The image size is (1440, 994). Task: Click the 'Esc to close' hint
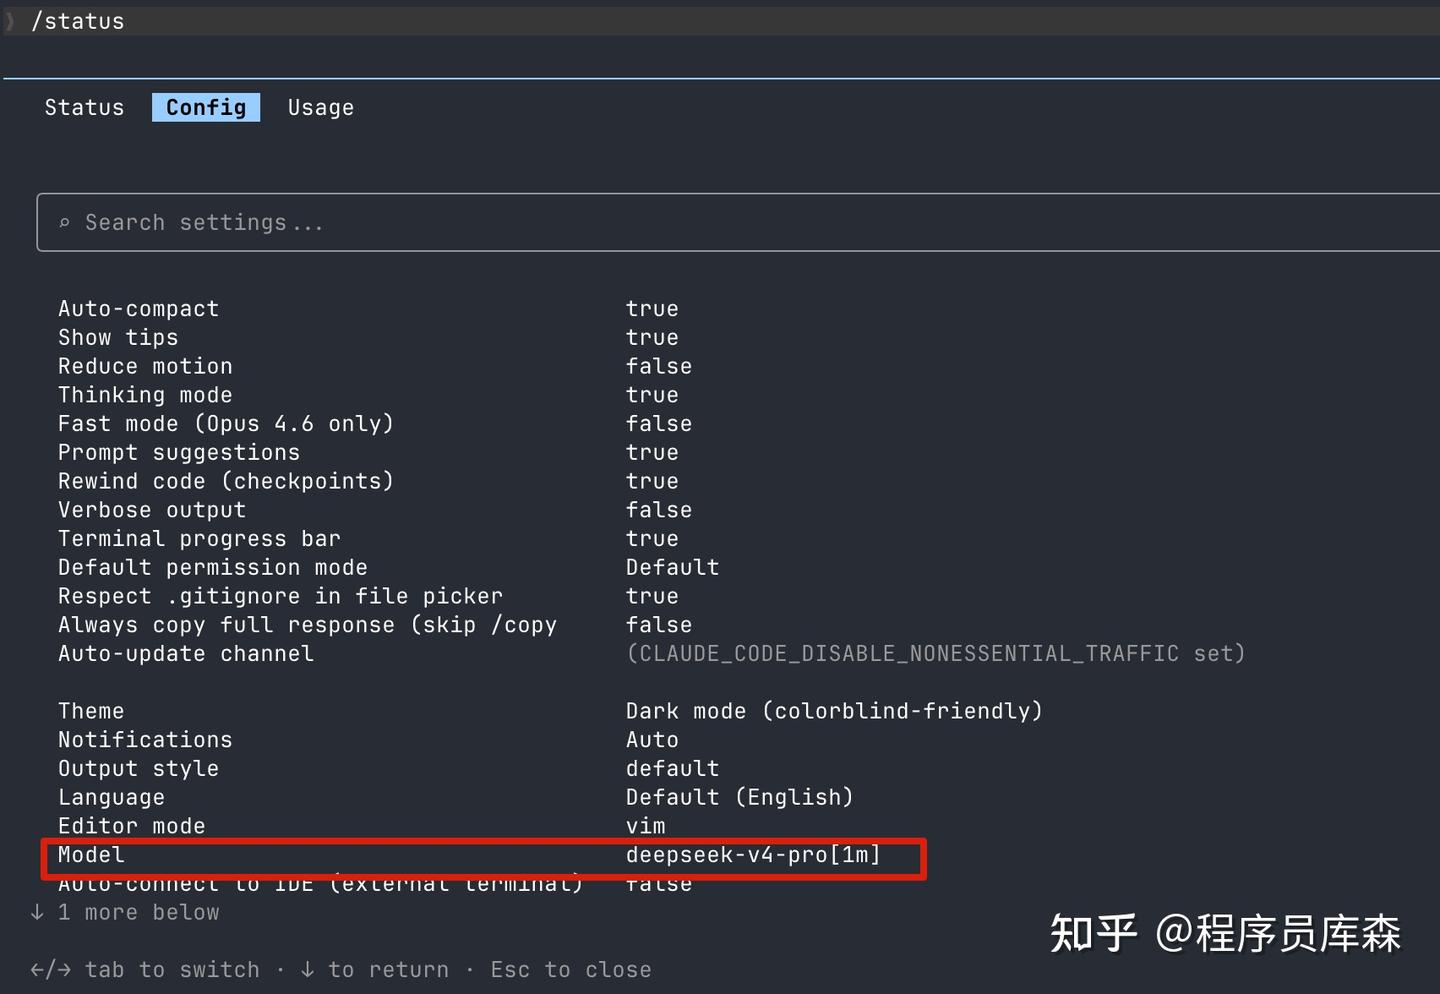571,970
